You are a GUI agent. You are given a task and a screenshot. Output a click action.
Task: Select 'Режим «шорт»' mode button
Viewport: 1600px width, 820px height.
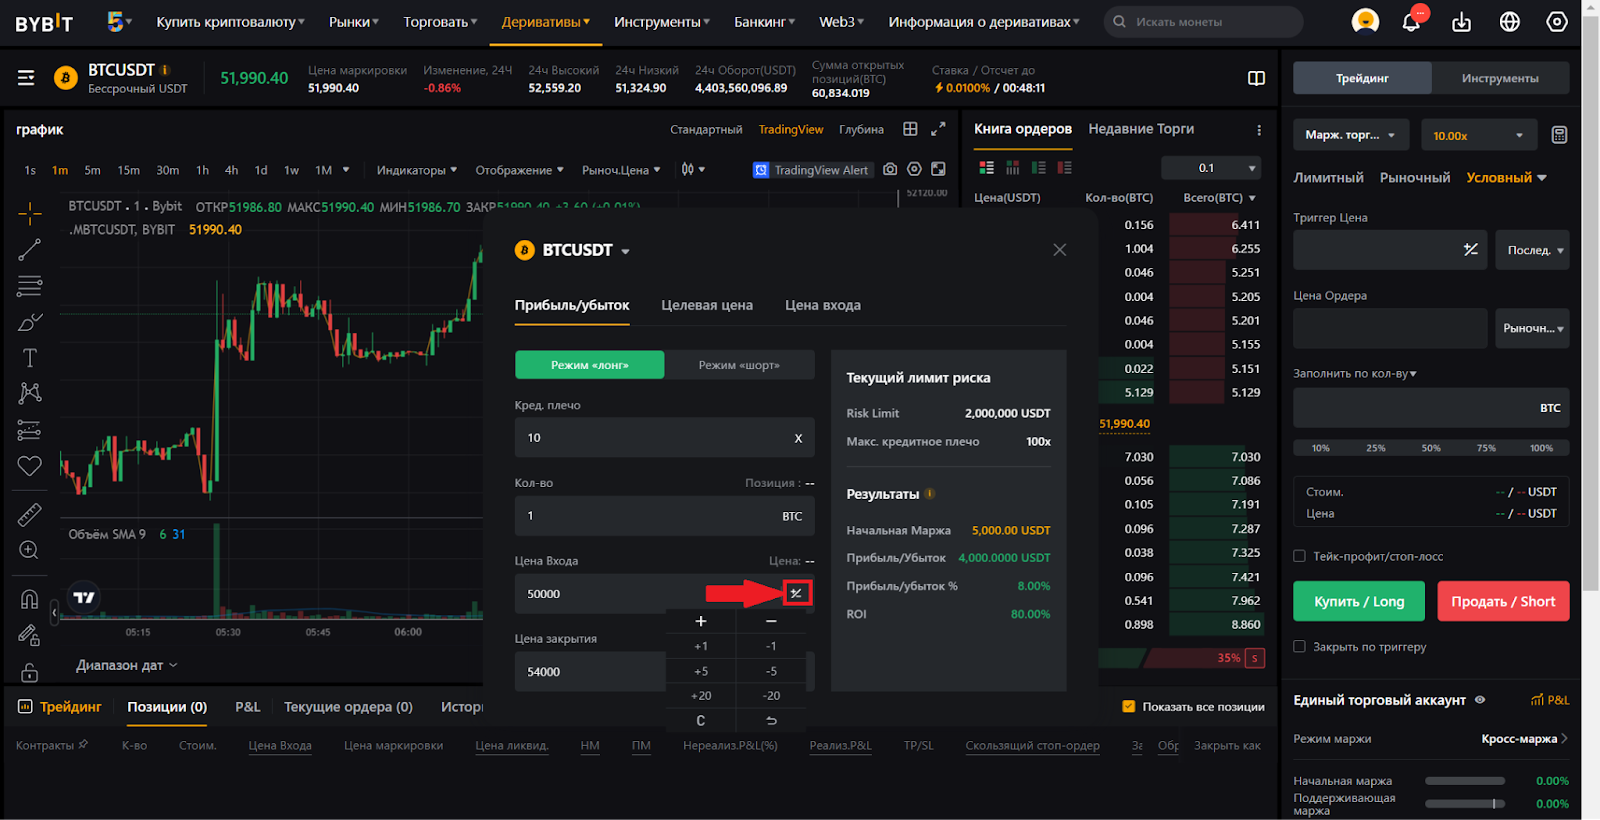tap(739, 365)
